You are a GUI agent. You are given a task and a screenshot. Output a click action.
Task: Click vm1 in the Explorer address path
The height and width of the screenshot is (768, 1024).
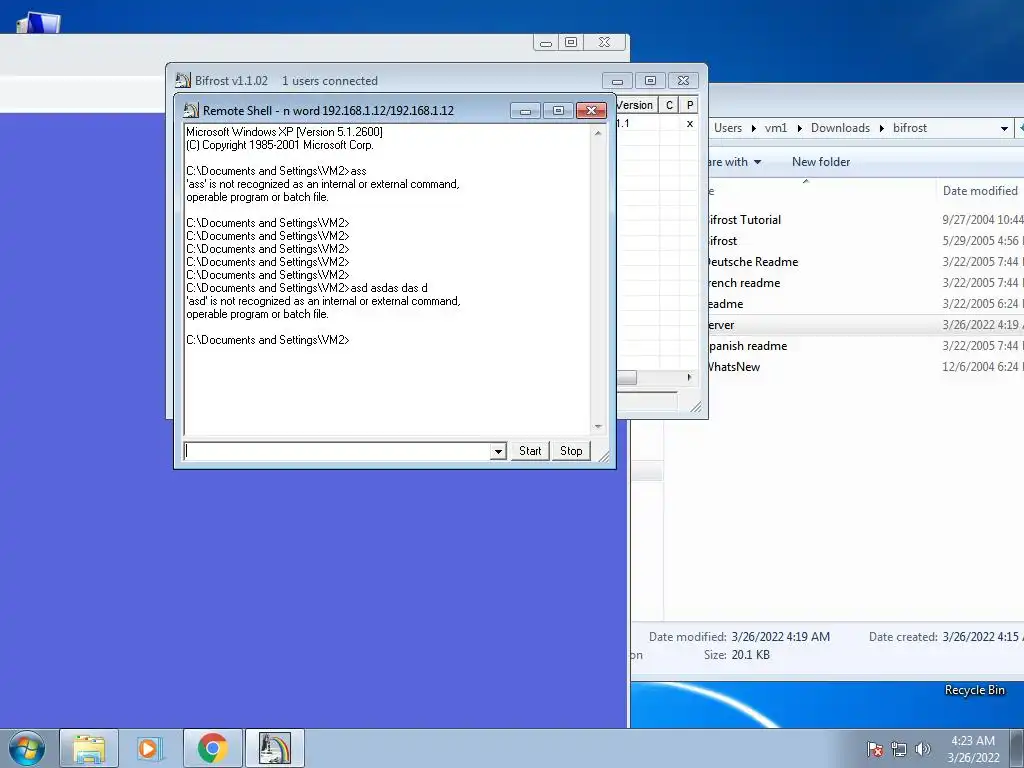(776, 128)
